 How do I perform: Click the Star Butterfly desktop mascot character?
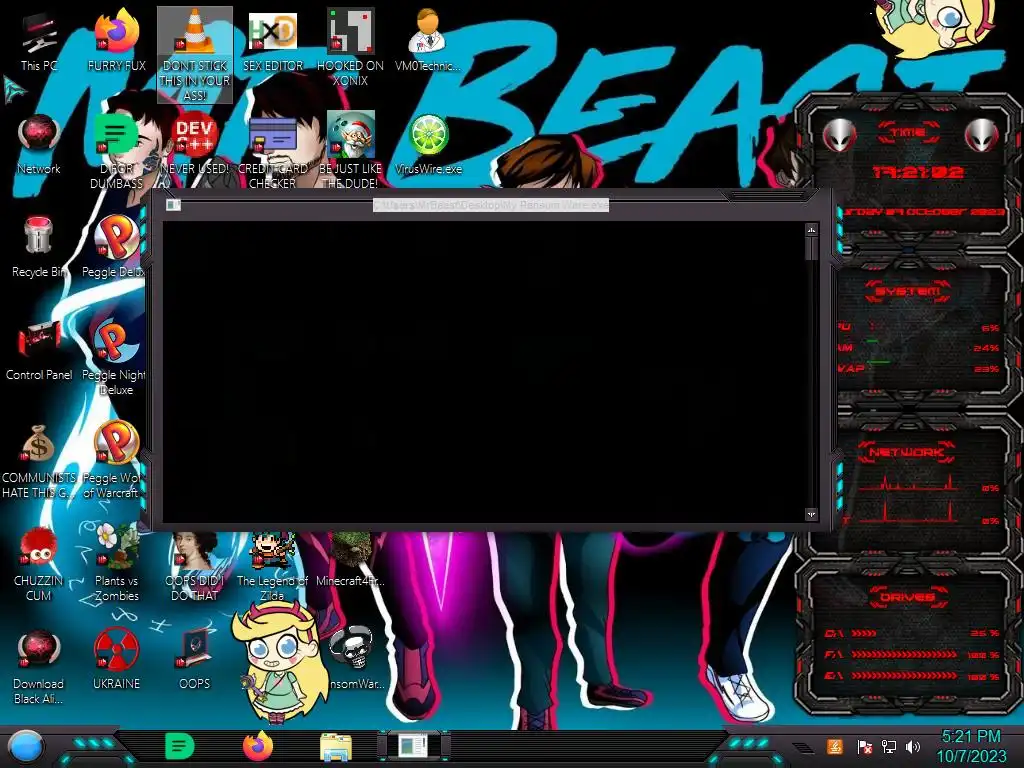click(280, 661)
